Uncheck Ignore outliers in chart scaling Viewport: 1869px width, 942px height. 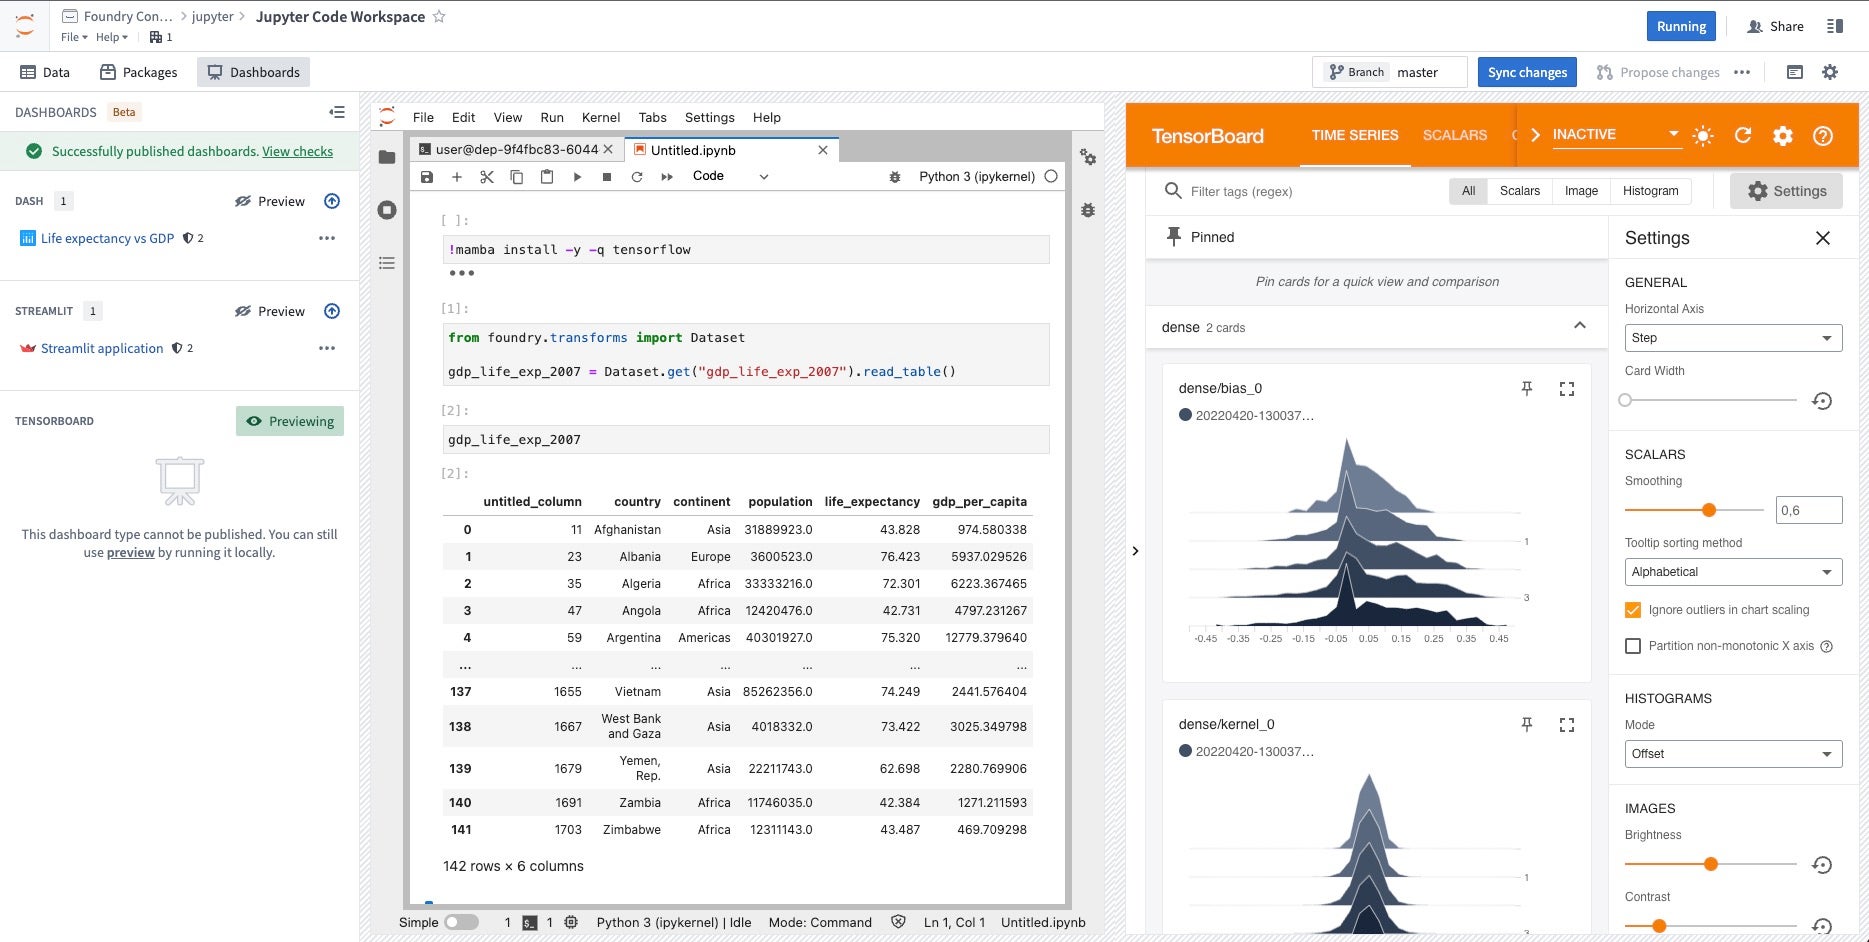click(x=1633, y=610)
